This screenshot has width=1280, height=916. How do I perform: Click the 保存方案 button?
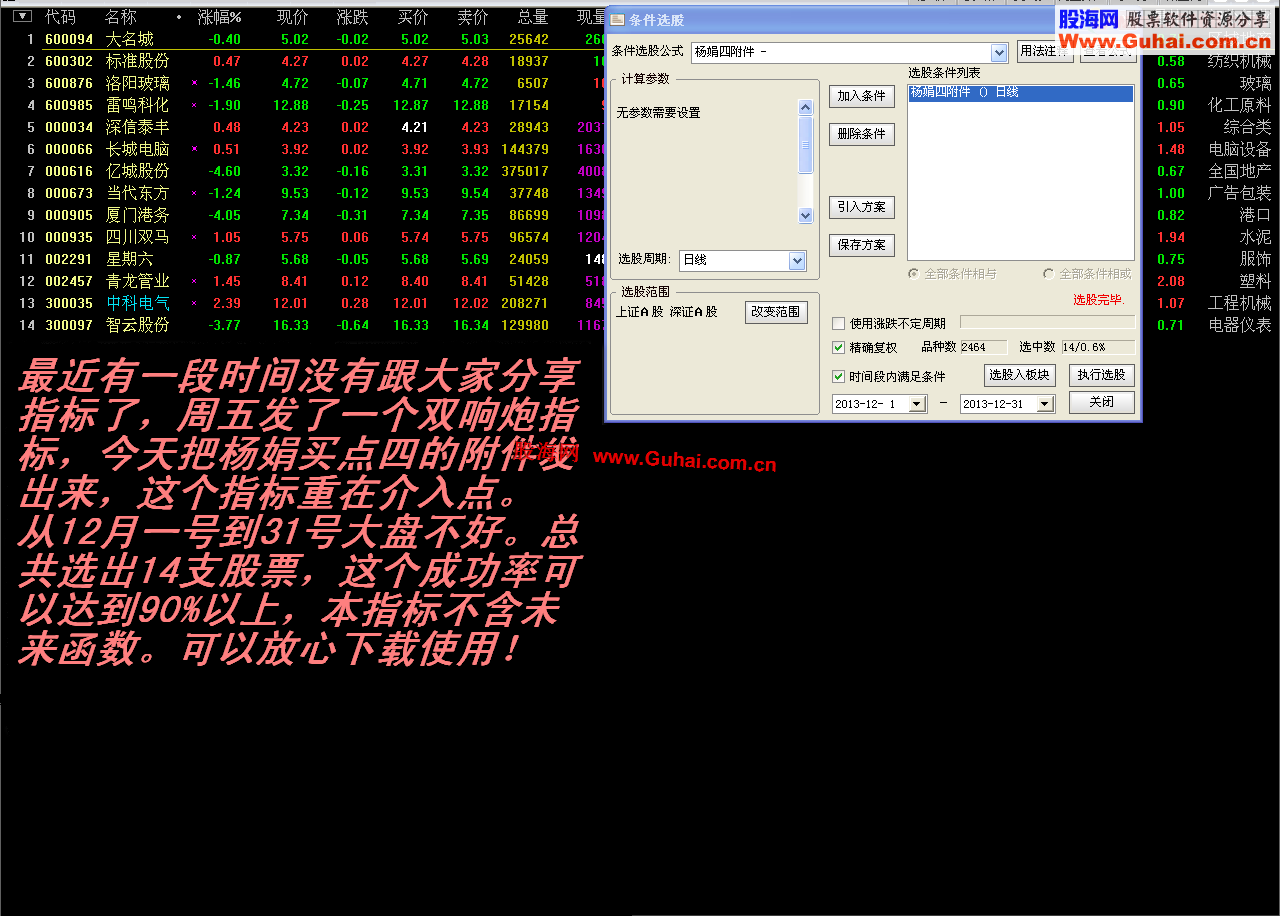point(861,245)
